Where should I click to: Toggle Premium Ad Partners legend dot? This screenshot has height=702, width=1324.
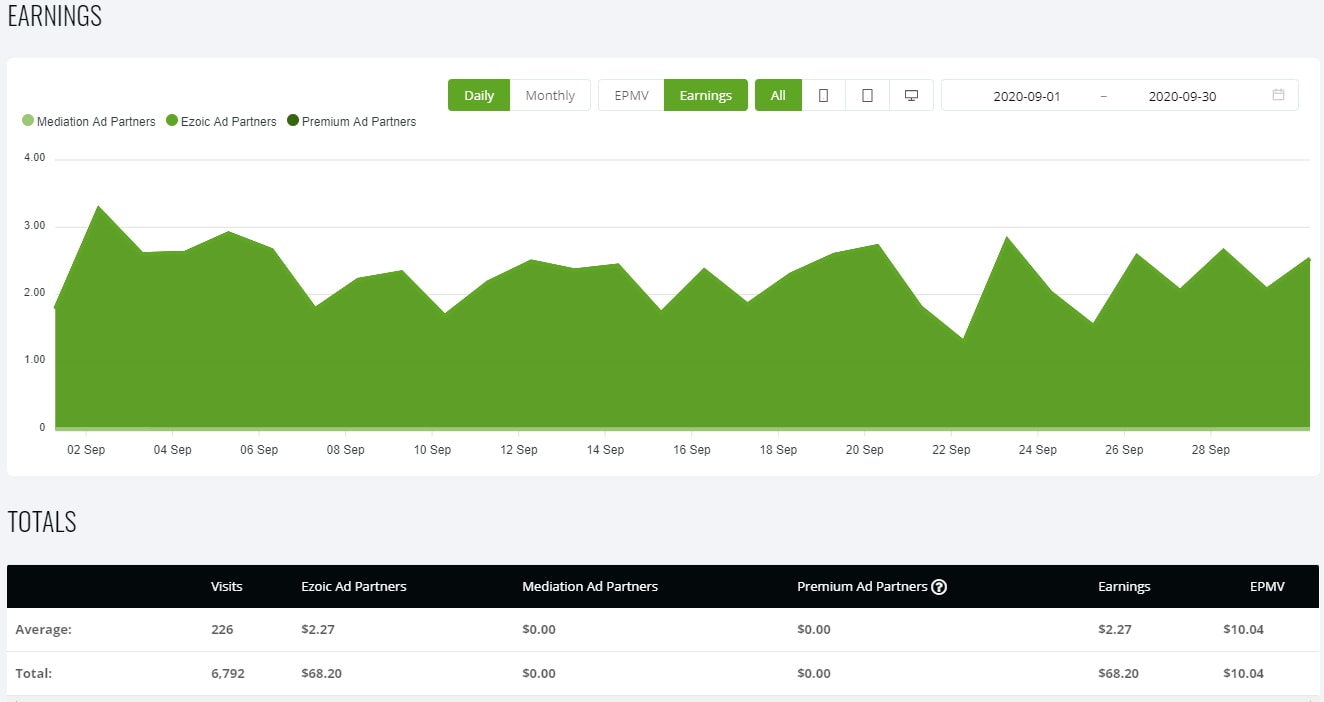(293, 121)
